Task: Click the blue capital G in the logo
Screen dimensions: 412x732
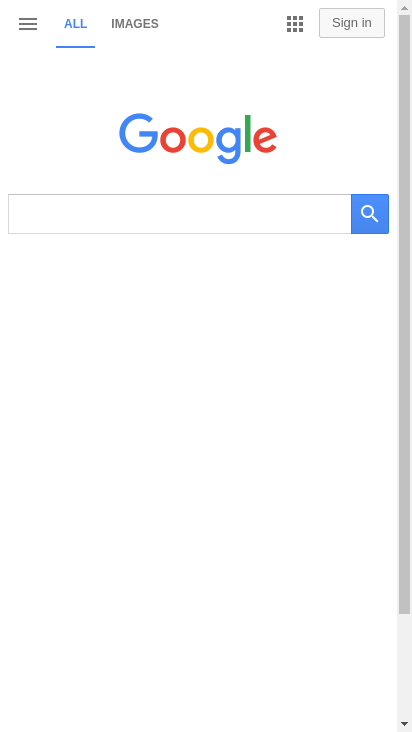Action: click(139, 133)
